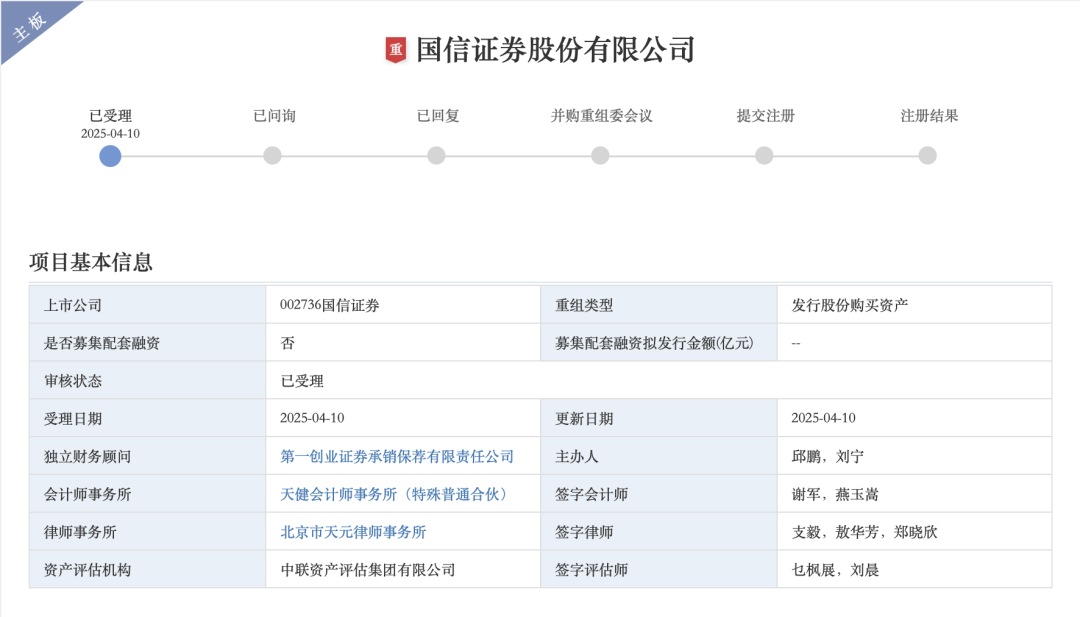Click the red 重 badge icon beside company title
The height and width of the screenshot is (617, 1080).
pyautogui.click(x=395, y=50)
